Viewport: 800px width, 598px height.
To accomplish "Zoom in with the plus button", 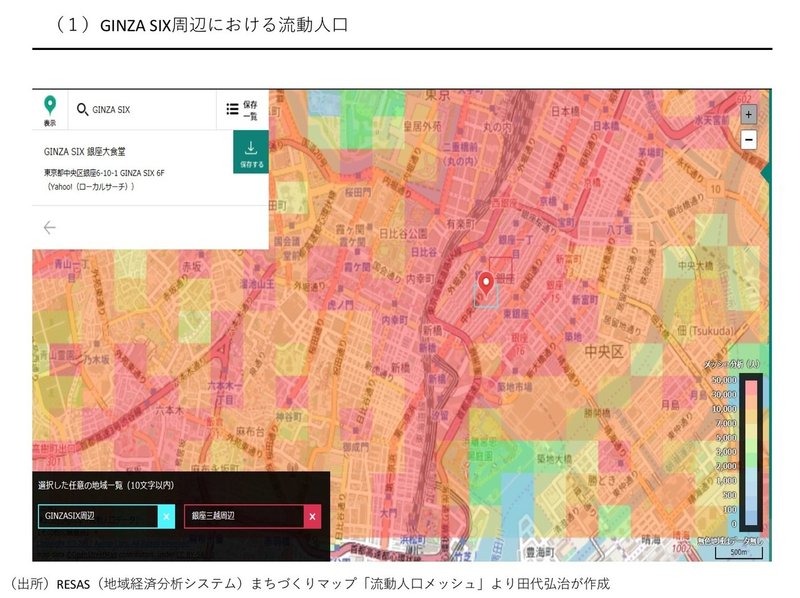I will tap(748, 115).
